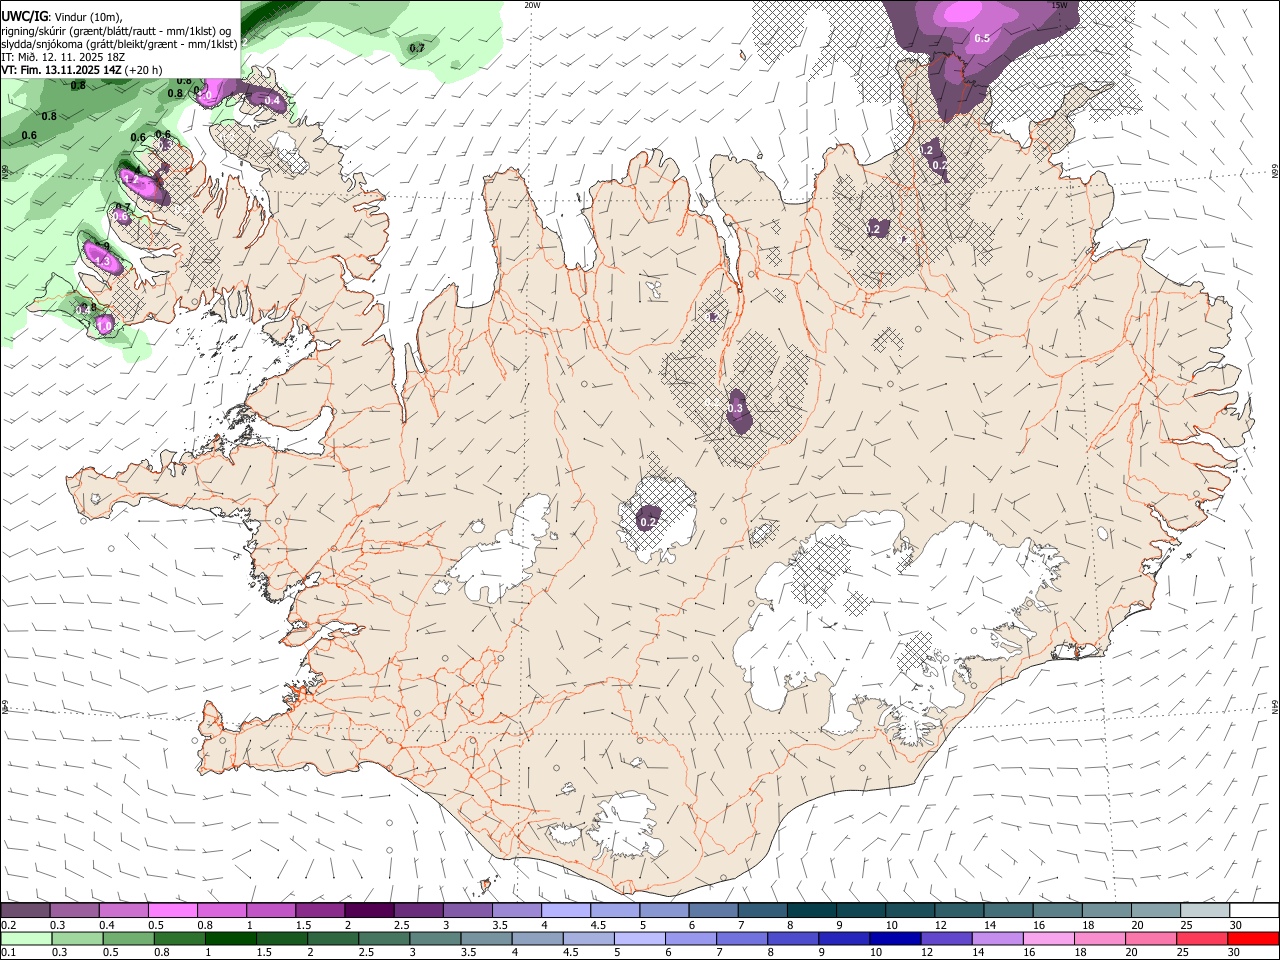Click the '20W' longitude label at top

(x=532, y=5)
